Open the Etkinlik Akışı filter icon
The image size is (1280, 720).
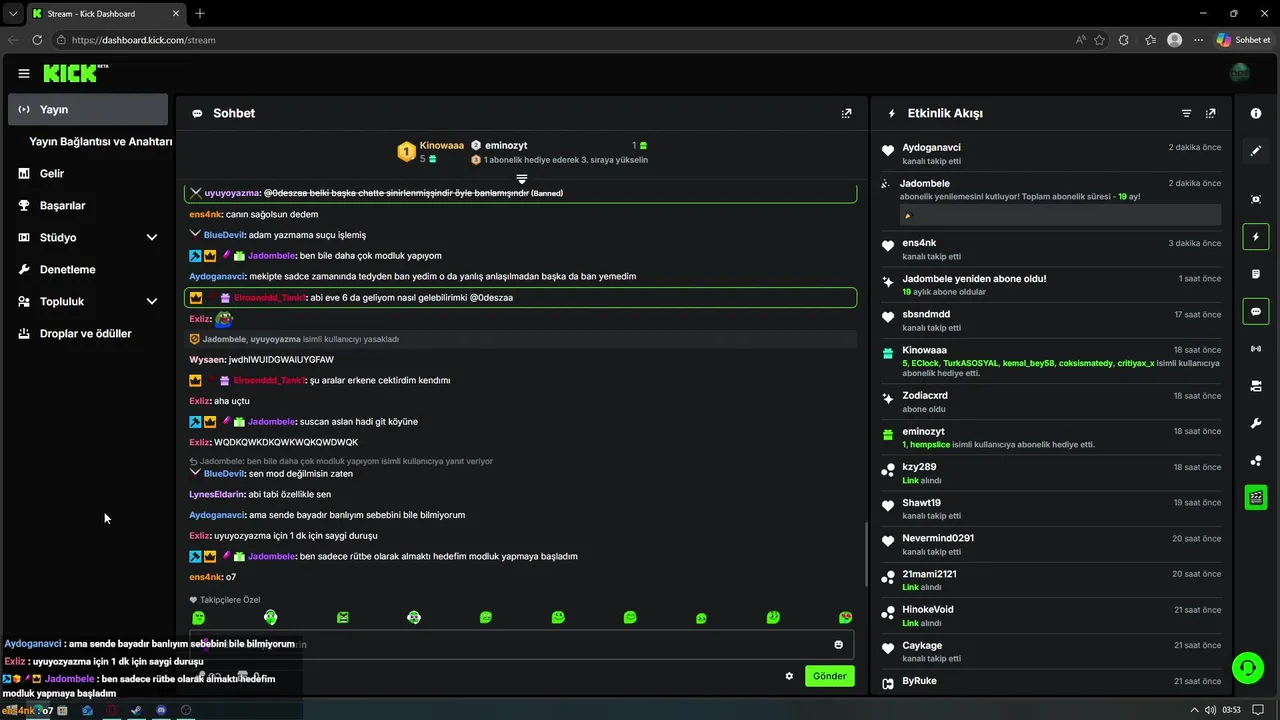pos(1187,113)
